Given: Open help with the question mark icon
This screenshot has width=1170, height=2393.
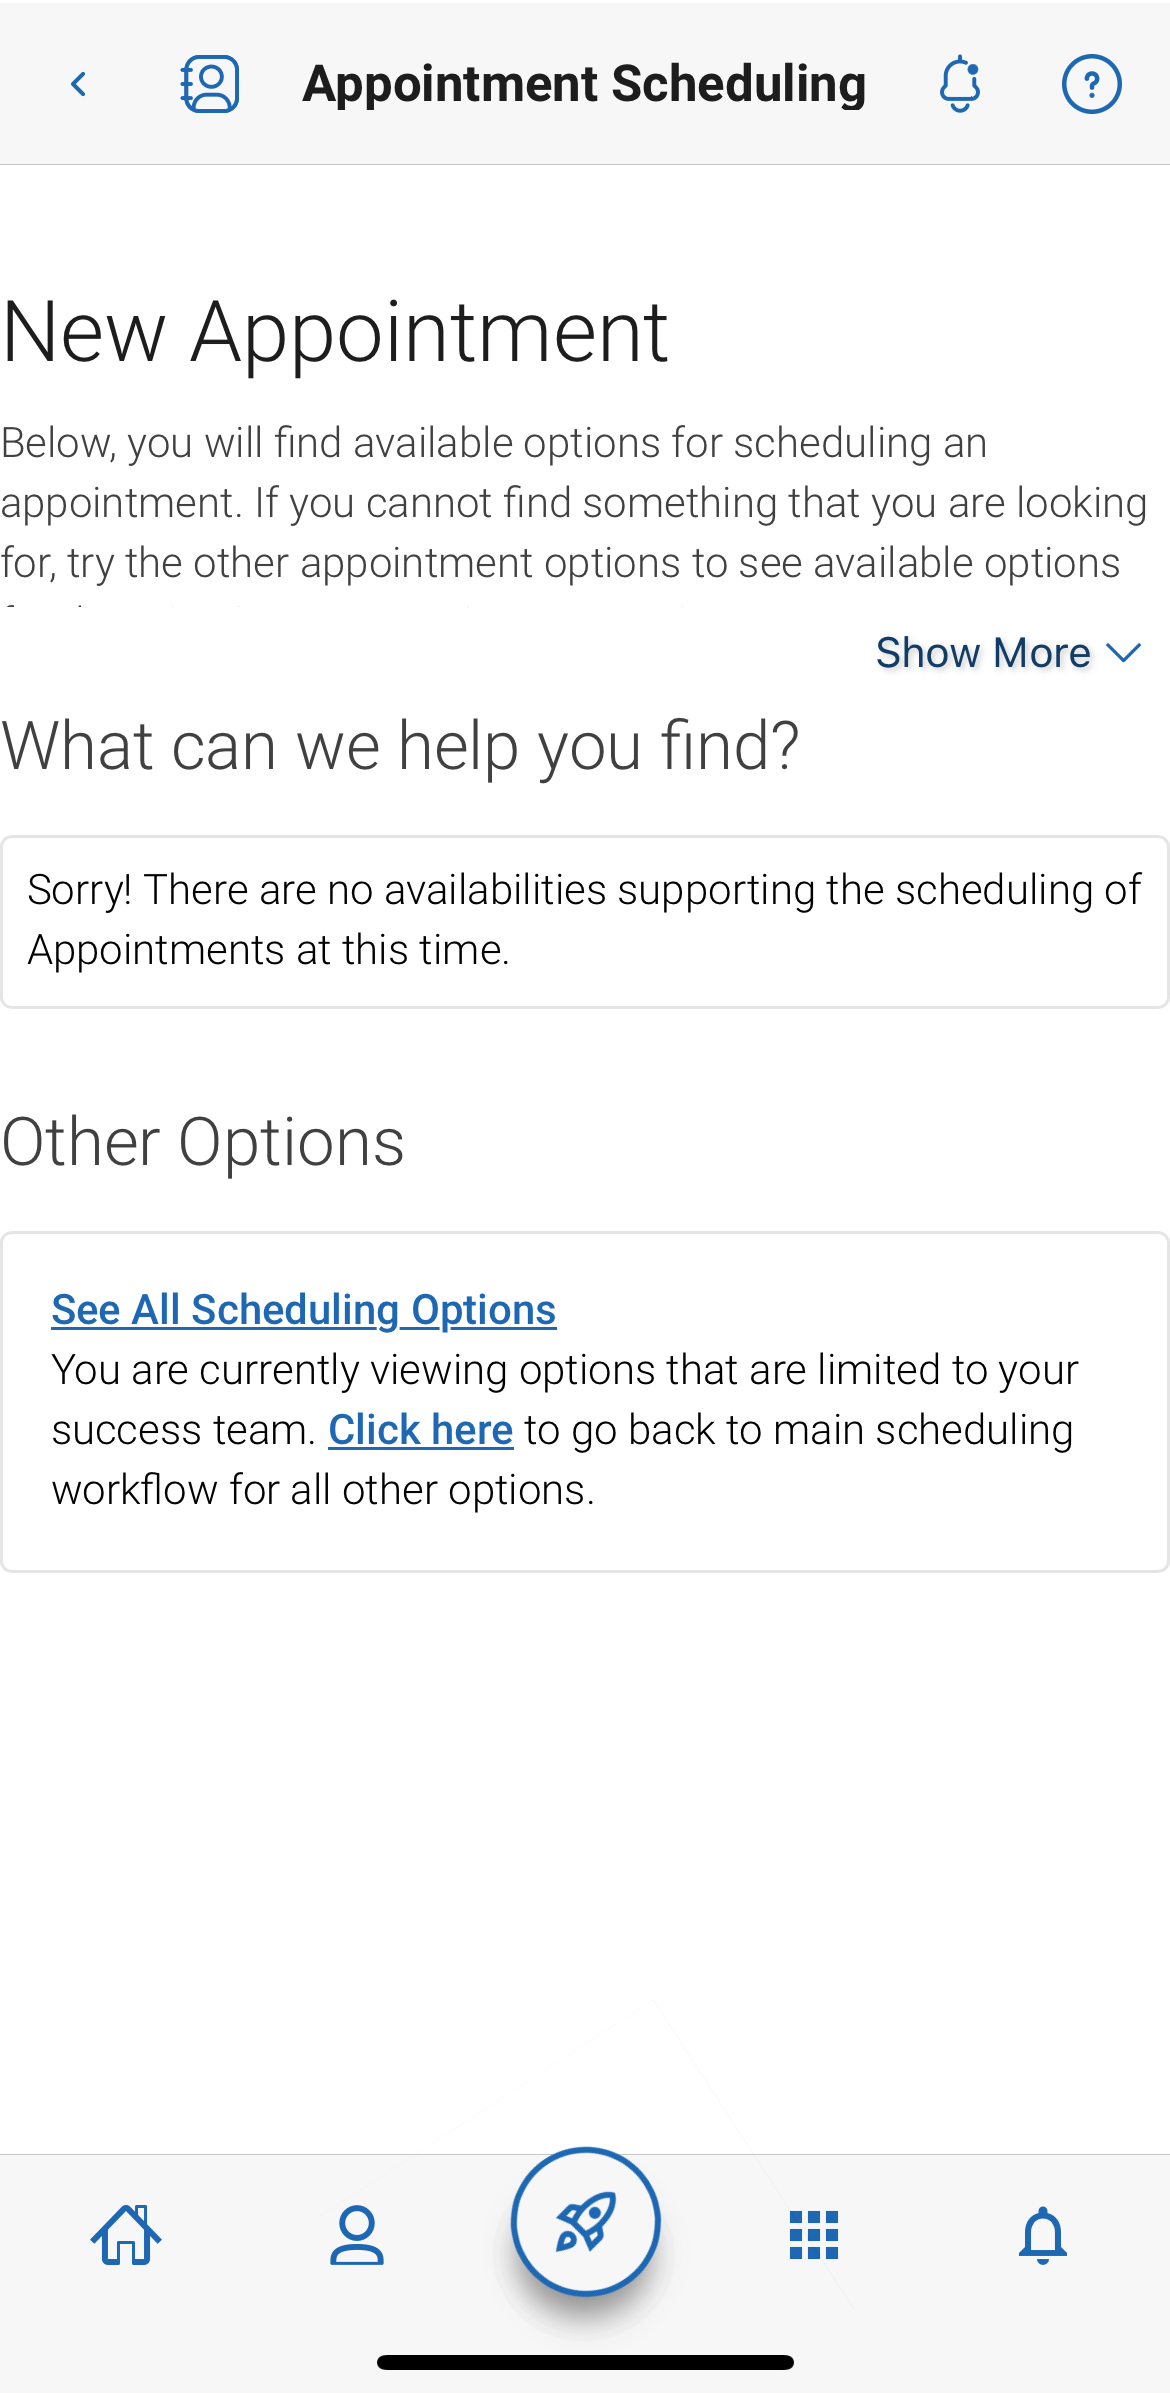Looking at the screenshot, I should click(1091, 84).
